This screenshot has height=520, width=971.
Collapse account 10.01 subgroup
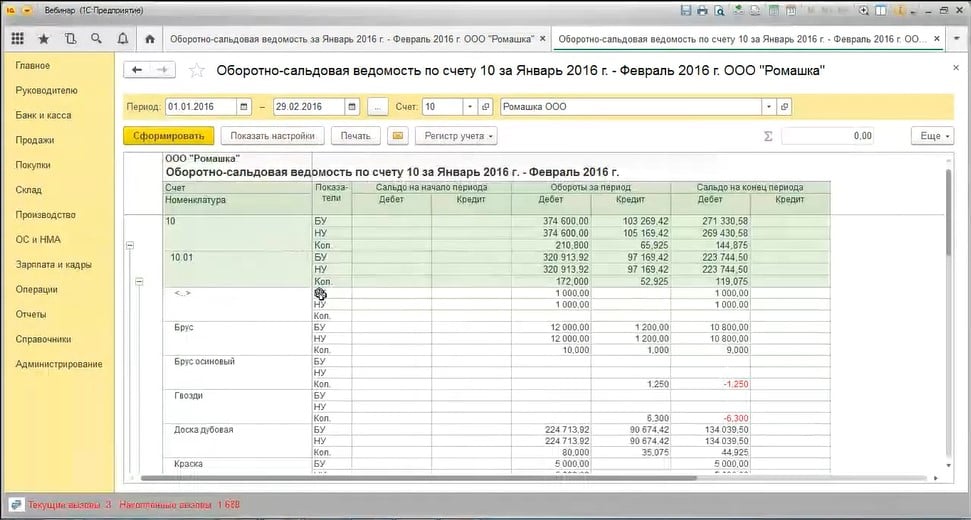[x=139, y=282]
